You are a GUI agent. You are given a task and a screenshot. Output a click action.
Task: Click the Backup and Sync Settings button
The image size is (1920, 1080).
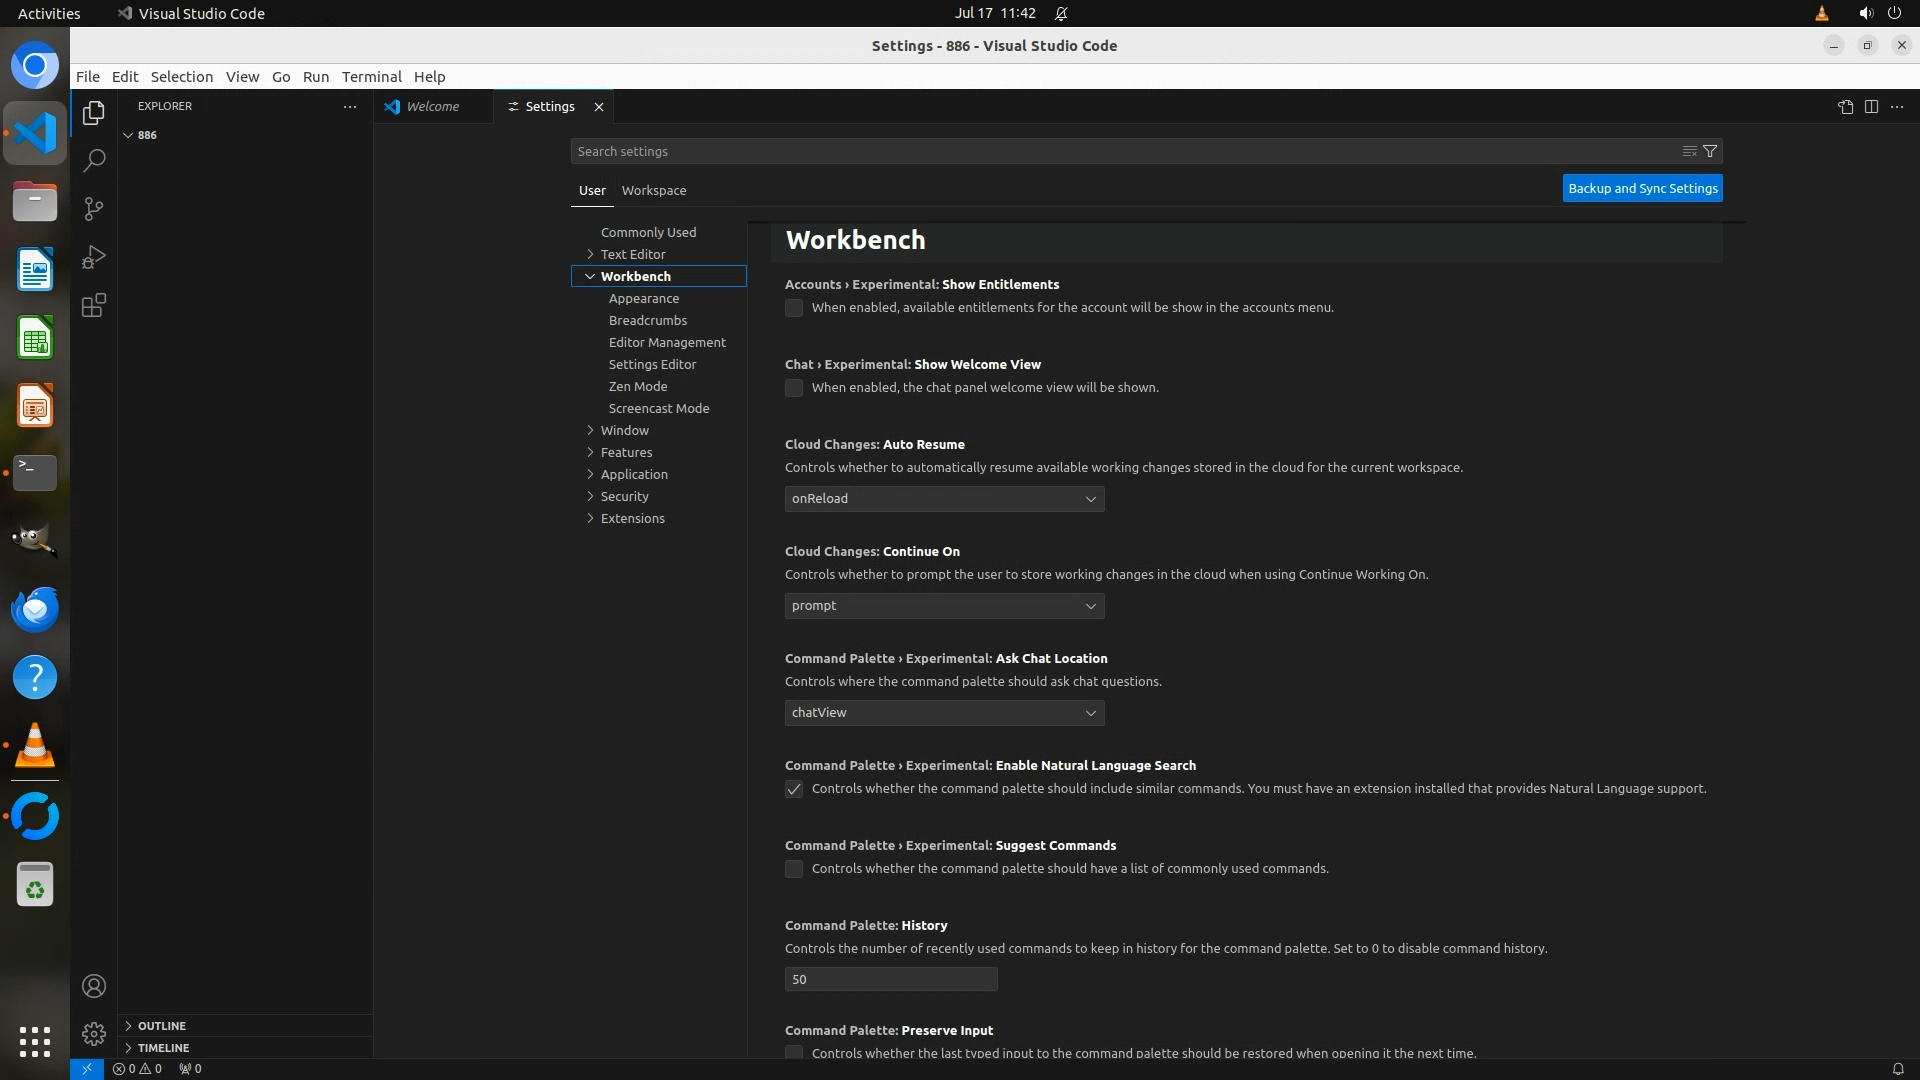(1642, 188)
